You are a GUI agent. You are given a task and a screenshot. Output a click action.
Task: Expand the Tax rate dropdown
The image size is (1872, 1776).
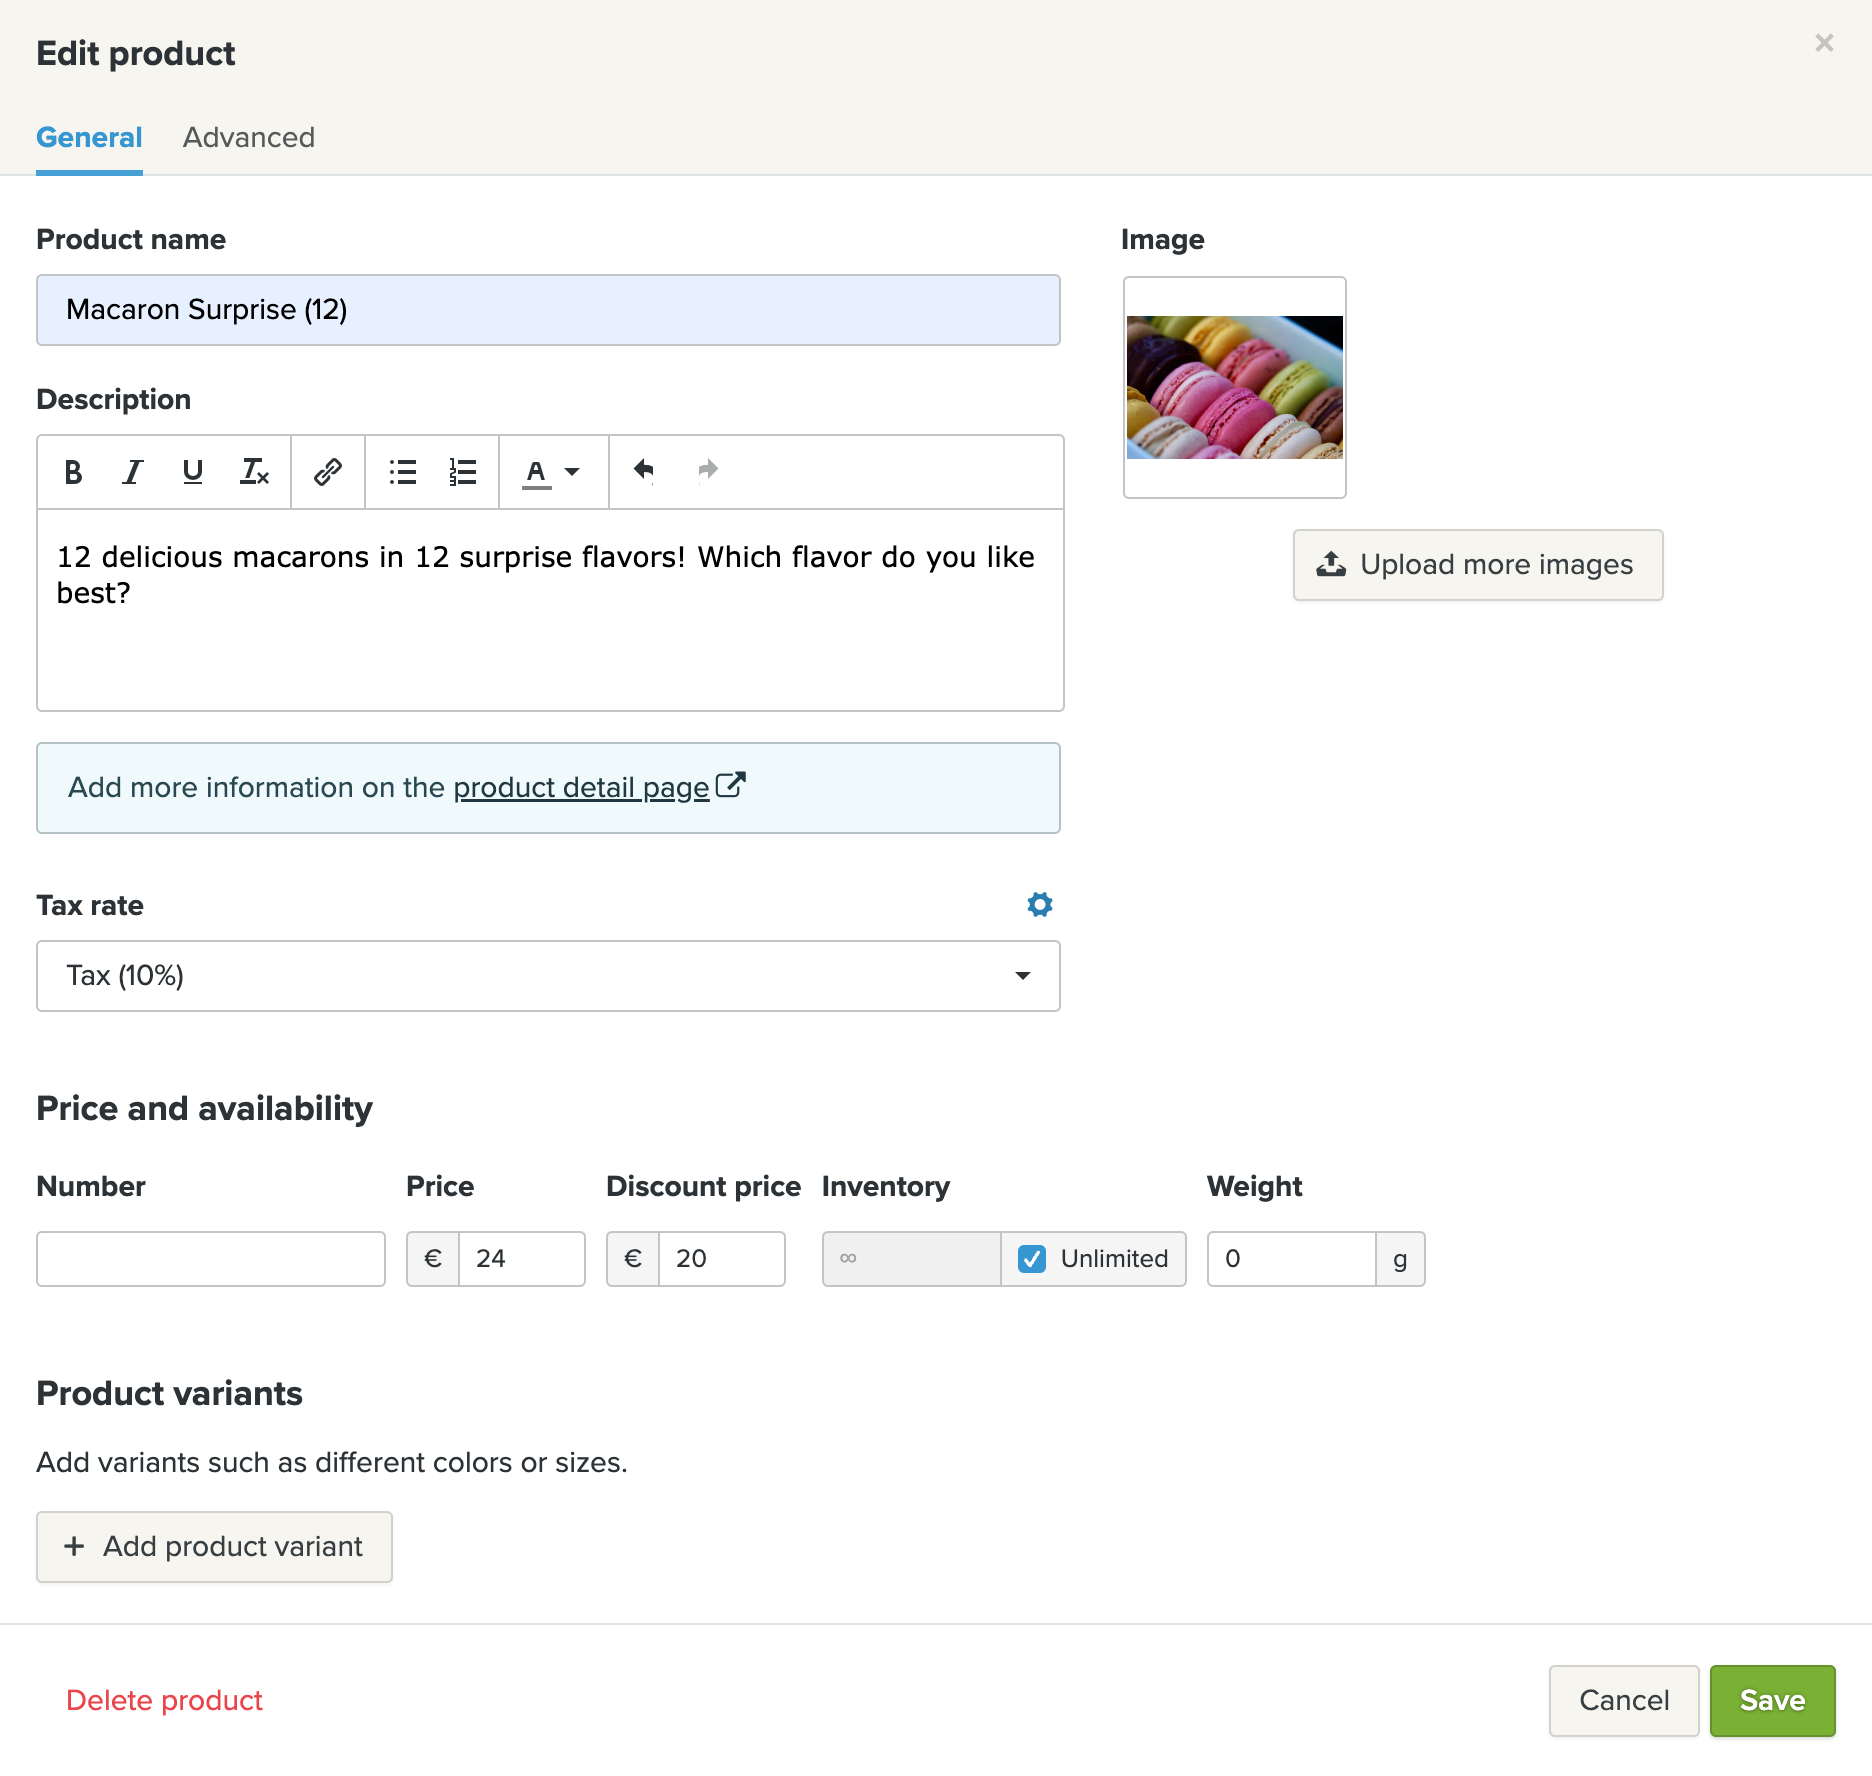pyautogui.click(x=548, y=976)
